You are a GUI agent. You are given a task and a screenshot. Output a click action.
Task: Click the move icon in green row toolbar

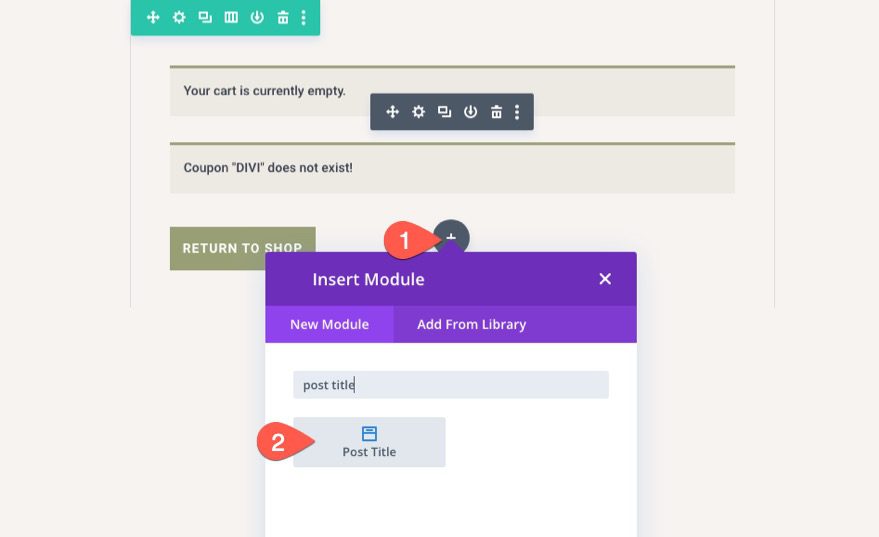153,17
